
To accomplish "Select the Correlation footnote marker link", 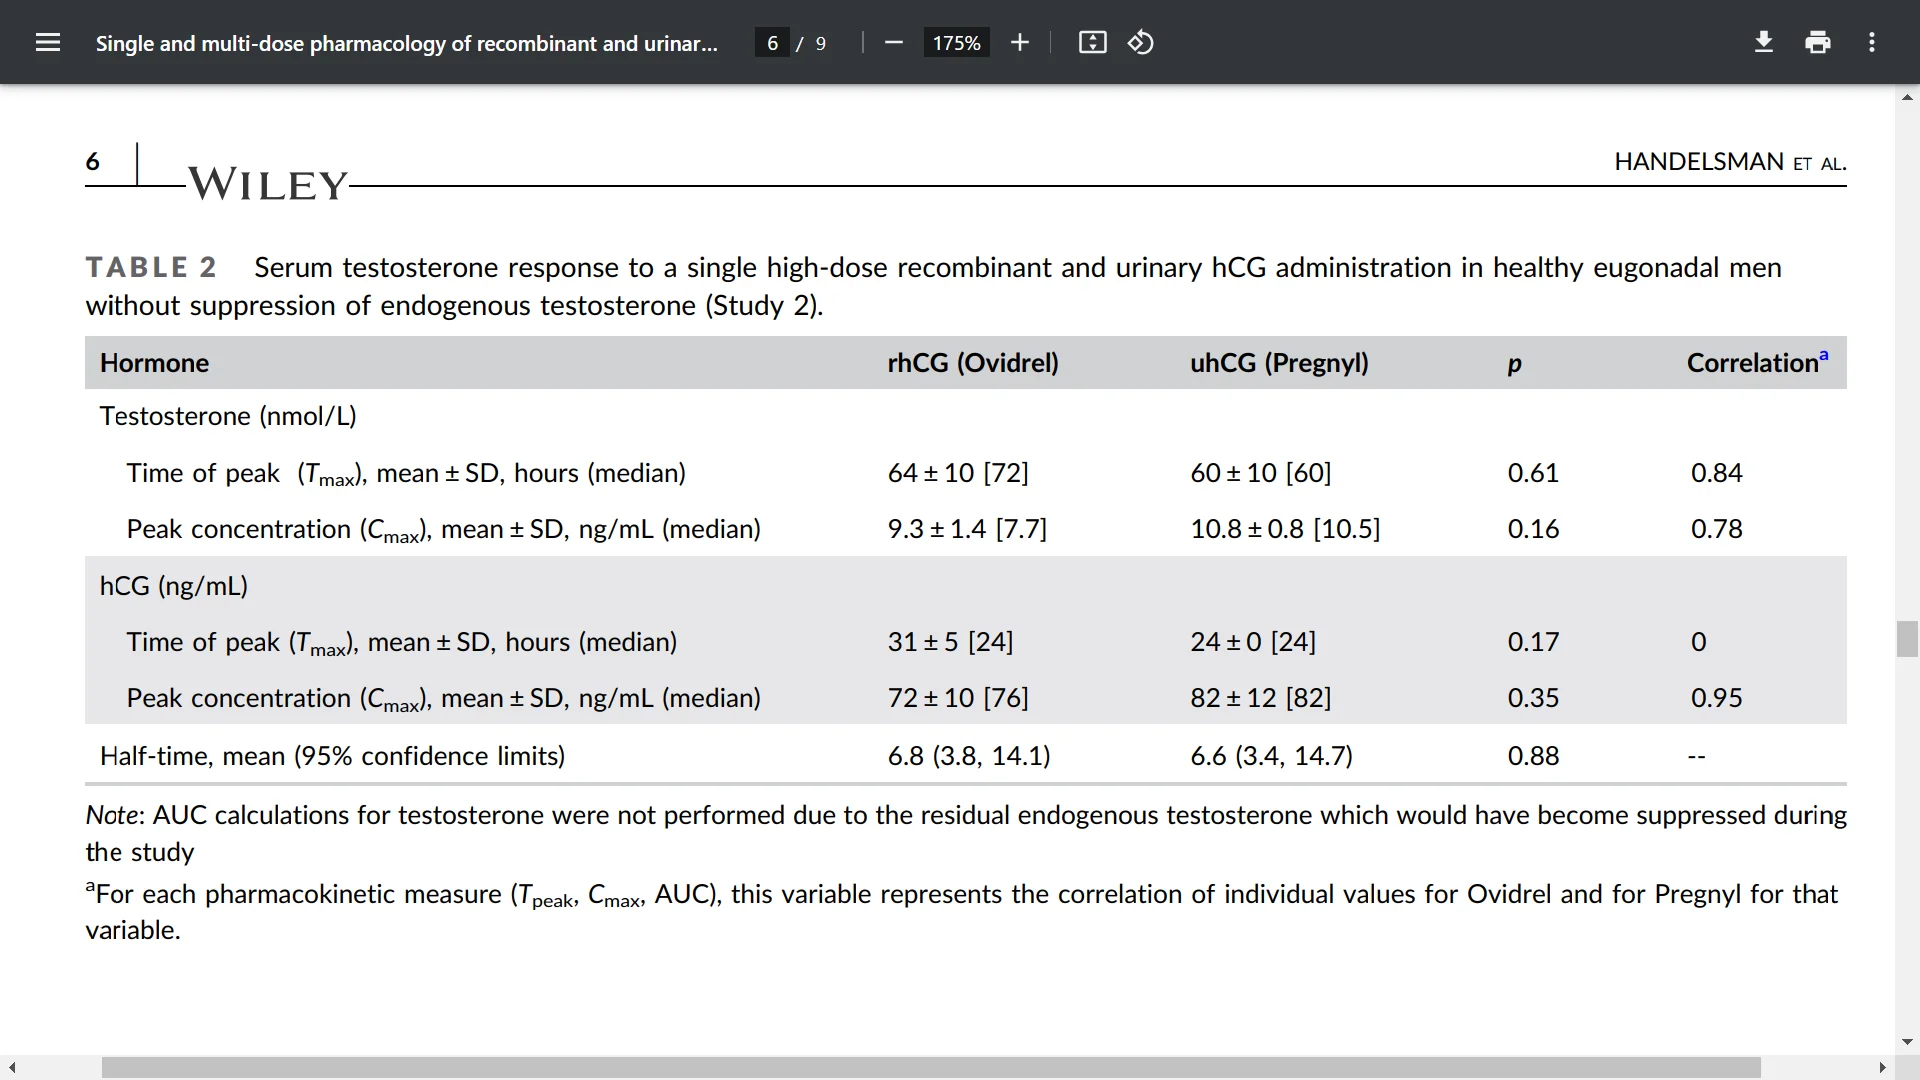I will click(x=1825, y=354).
